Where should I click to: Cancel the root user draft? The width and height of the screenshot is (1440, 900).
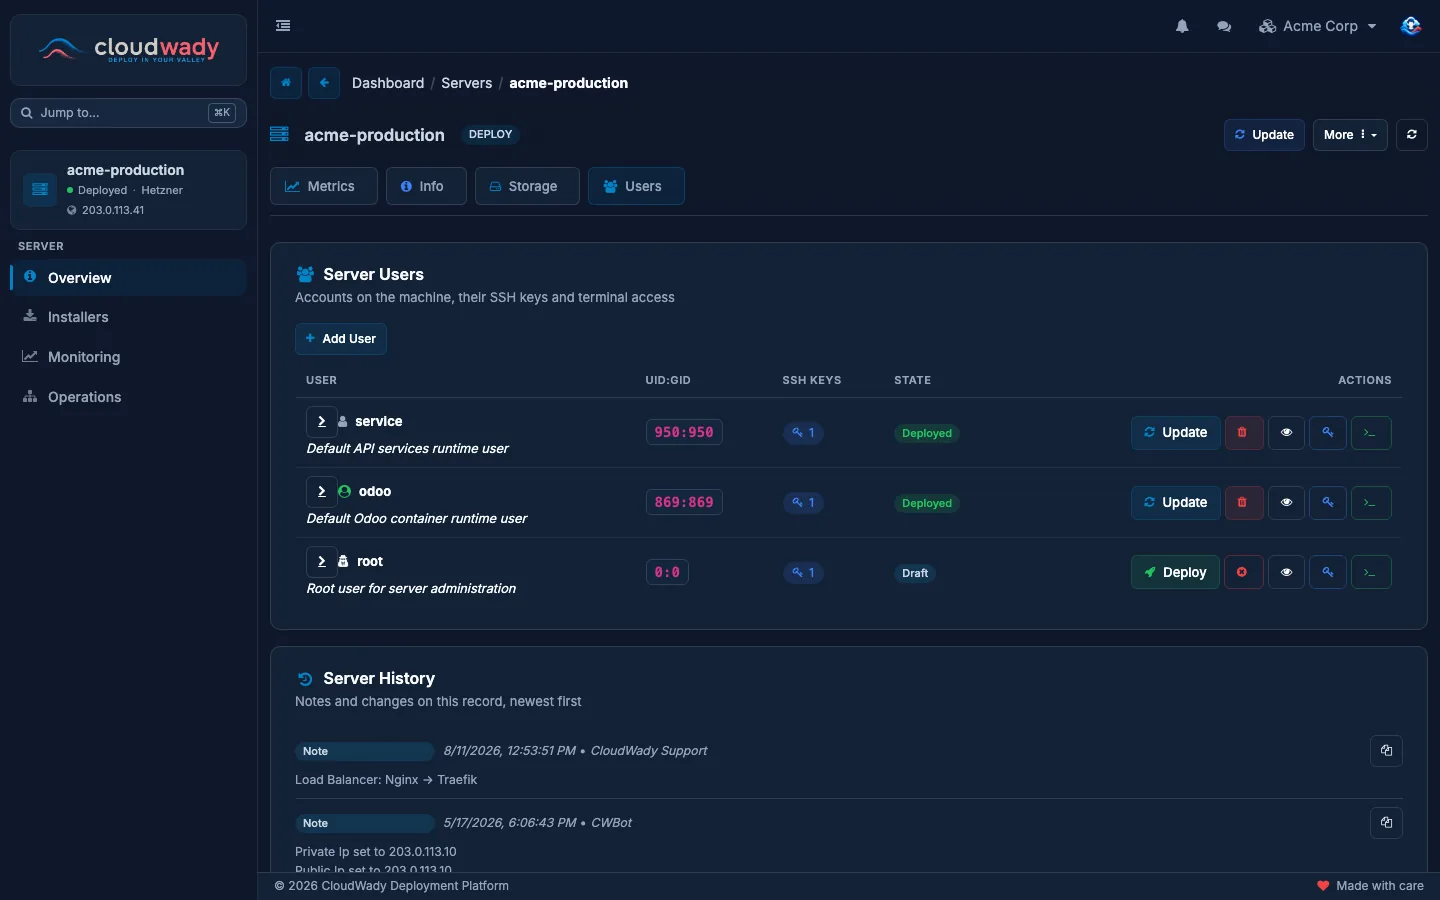(1244, 573)
